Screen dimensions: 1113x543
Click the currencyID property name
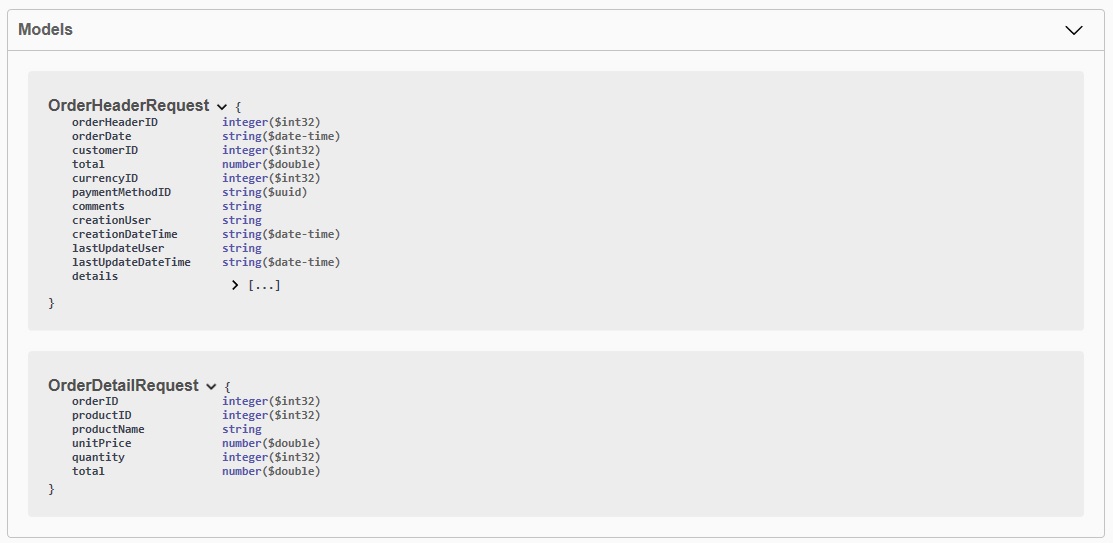click(105, 178)
